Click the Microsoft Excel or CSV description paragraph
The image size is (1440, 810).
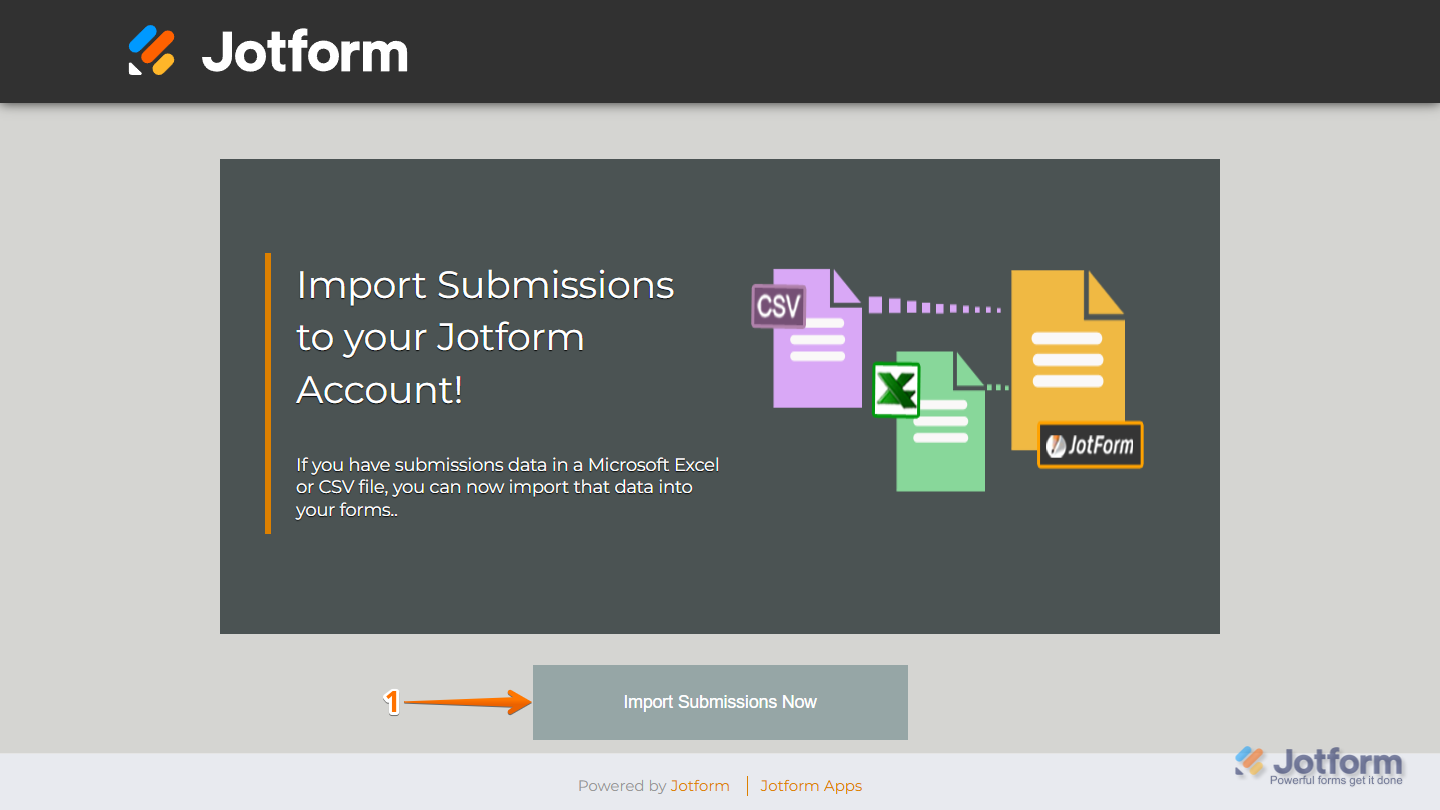click(x=507, y=487)
